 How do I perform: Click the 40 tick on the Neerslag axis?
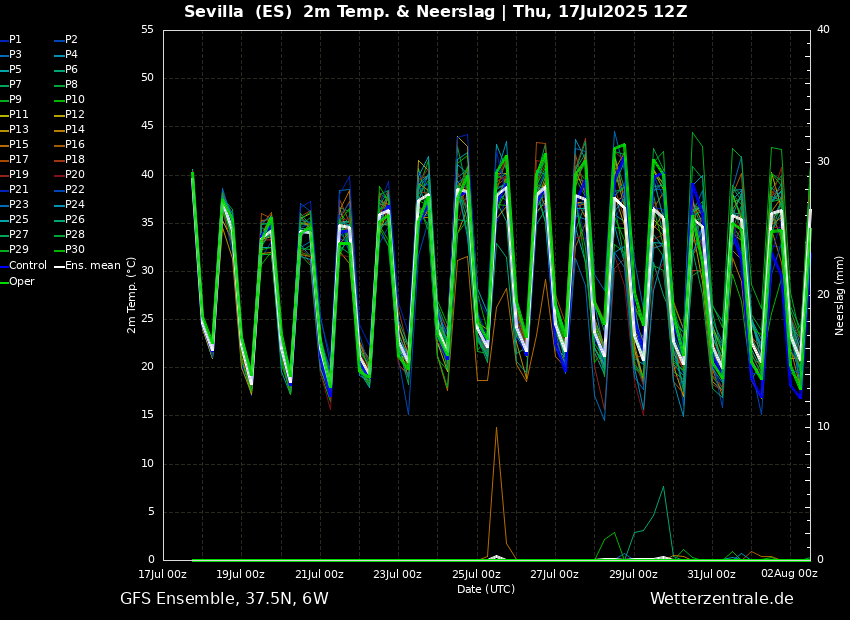(x=823, y=30)
